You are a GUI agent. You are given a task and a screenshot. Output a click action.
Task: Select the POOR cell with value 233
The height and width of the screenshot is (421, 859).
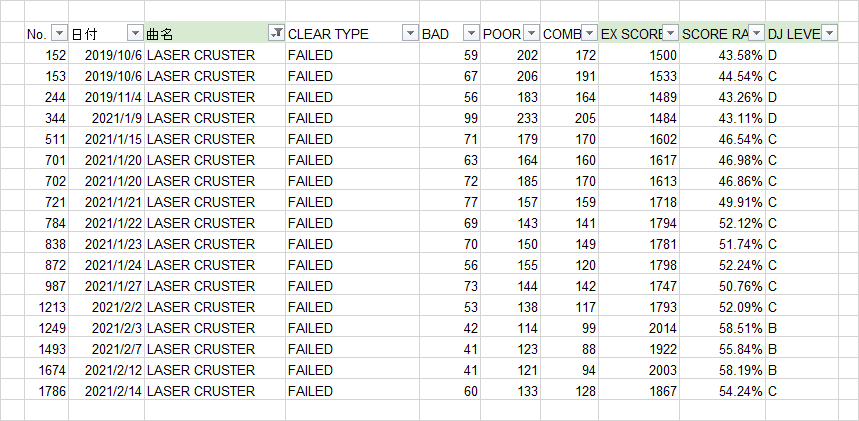click(x=511, y=118)
